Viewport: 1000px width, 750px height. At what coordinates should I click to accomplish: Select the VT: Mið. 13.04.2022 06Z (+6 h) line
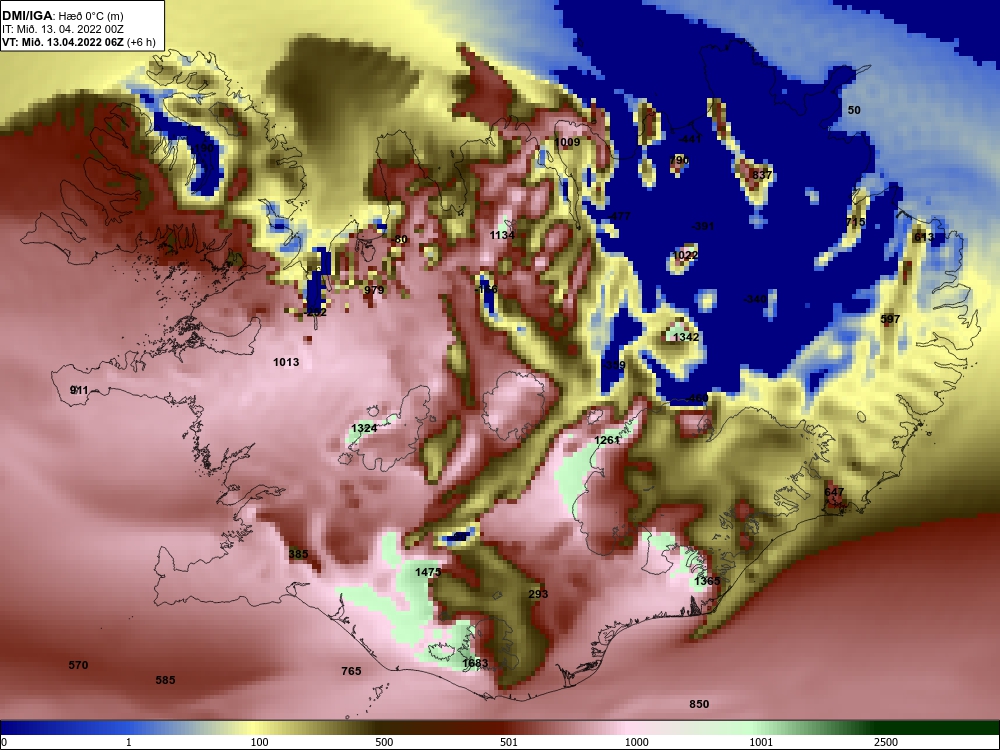(x=78, y=42)
